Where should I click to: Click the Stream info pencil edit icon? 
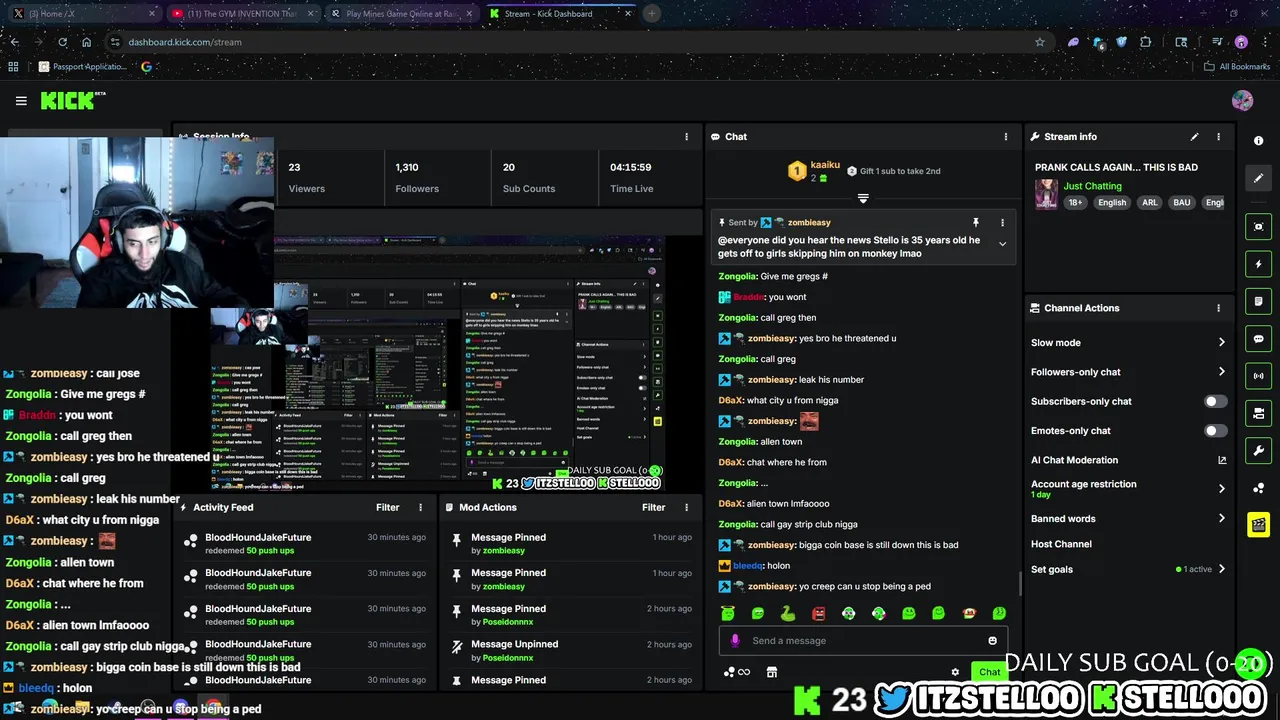[1194, 137]
